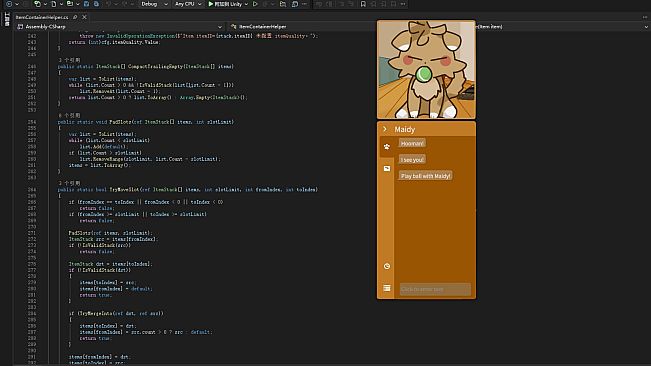Viewport: 651px width, 366px height.
Task: Select the ItemContainerHelper.cs tab
Action: (42, 17)
